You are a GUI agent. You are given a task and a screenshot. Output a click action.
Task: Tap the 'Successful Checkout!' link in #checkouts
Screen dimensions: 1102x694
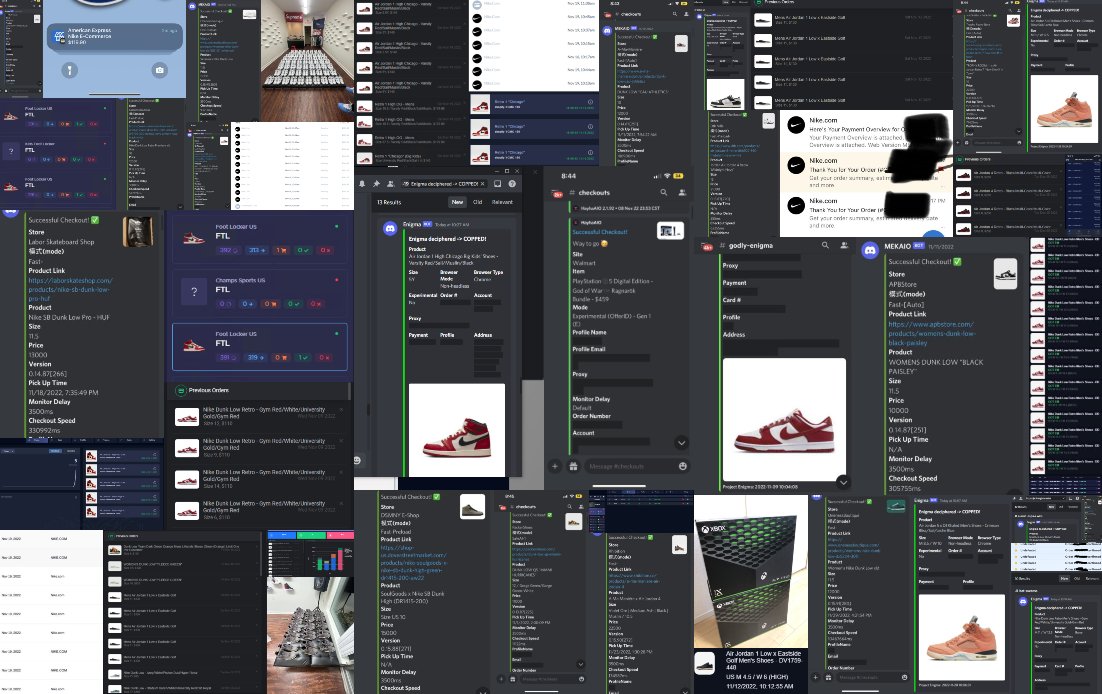599,231
